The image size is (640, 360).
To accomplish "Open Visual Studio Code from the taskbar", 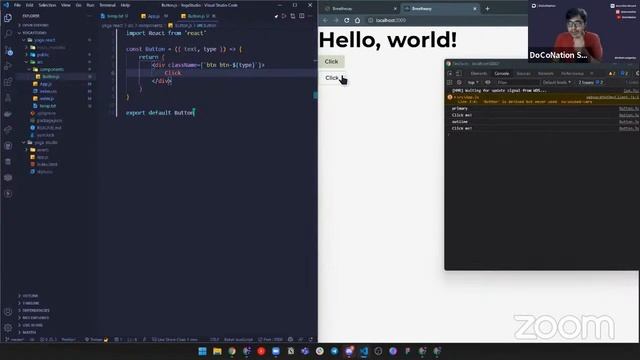I will click(x=364, y=351).
